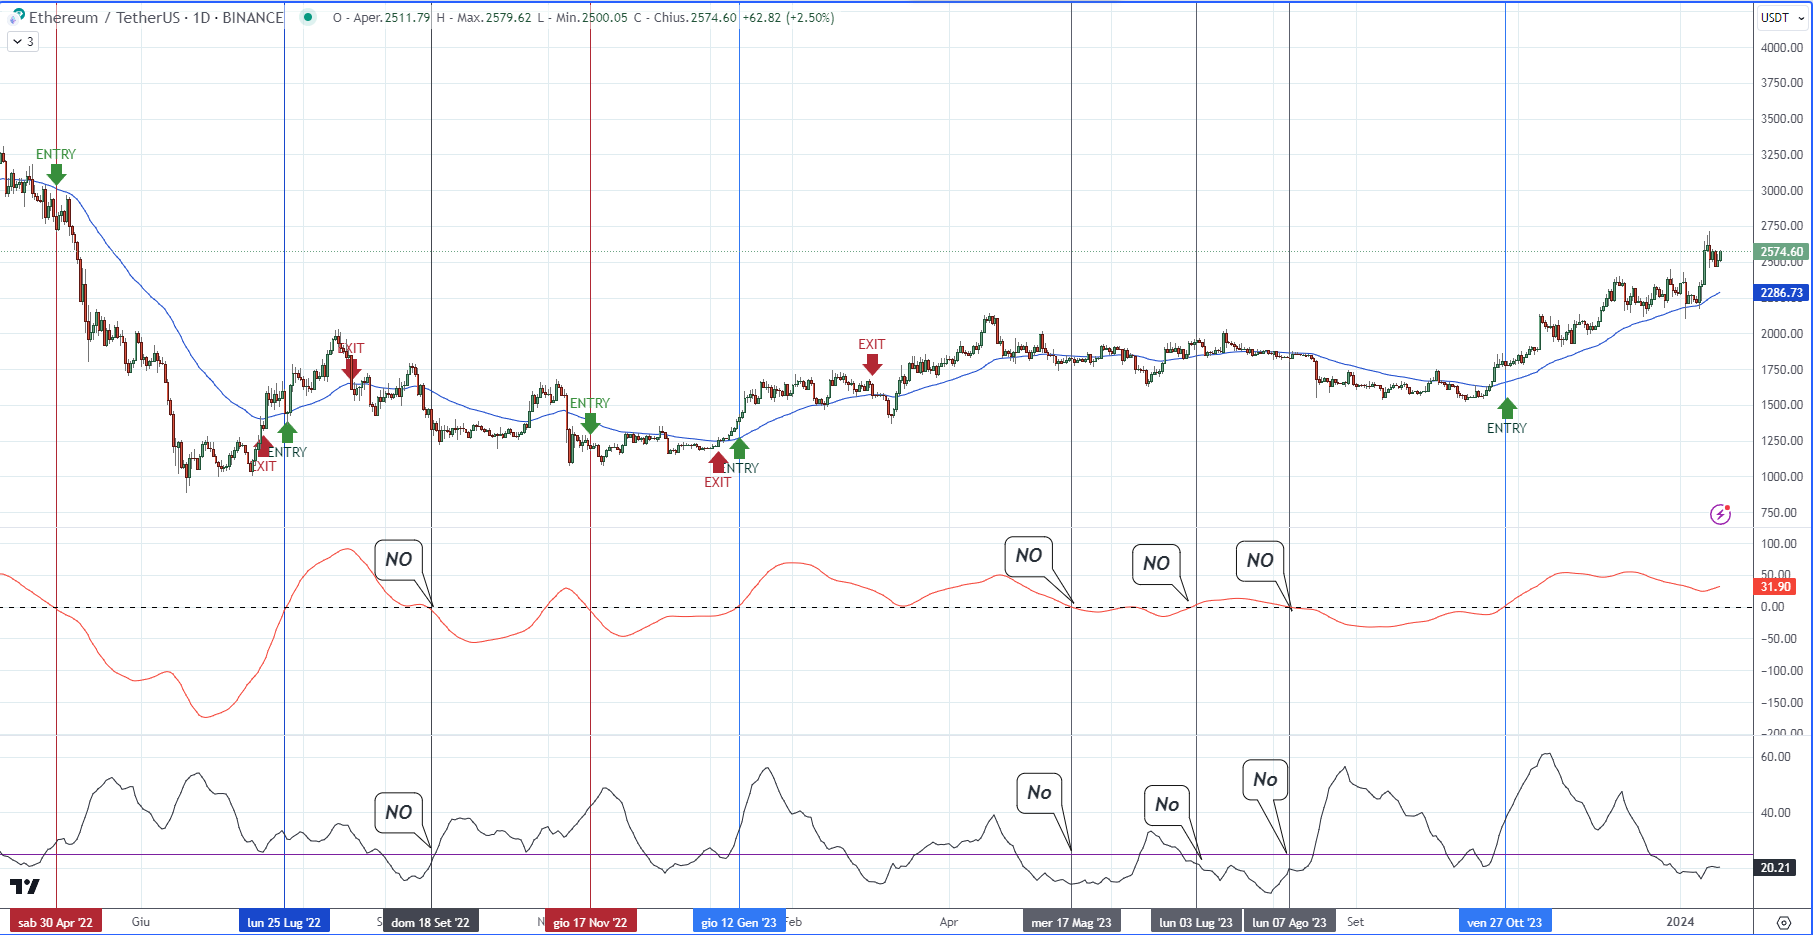
Task: Expand the collapsed indicators legend showing 3
Action: tap(23, 41)
